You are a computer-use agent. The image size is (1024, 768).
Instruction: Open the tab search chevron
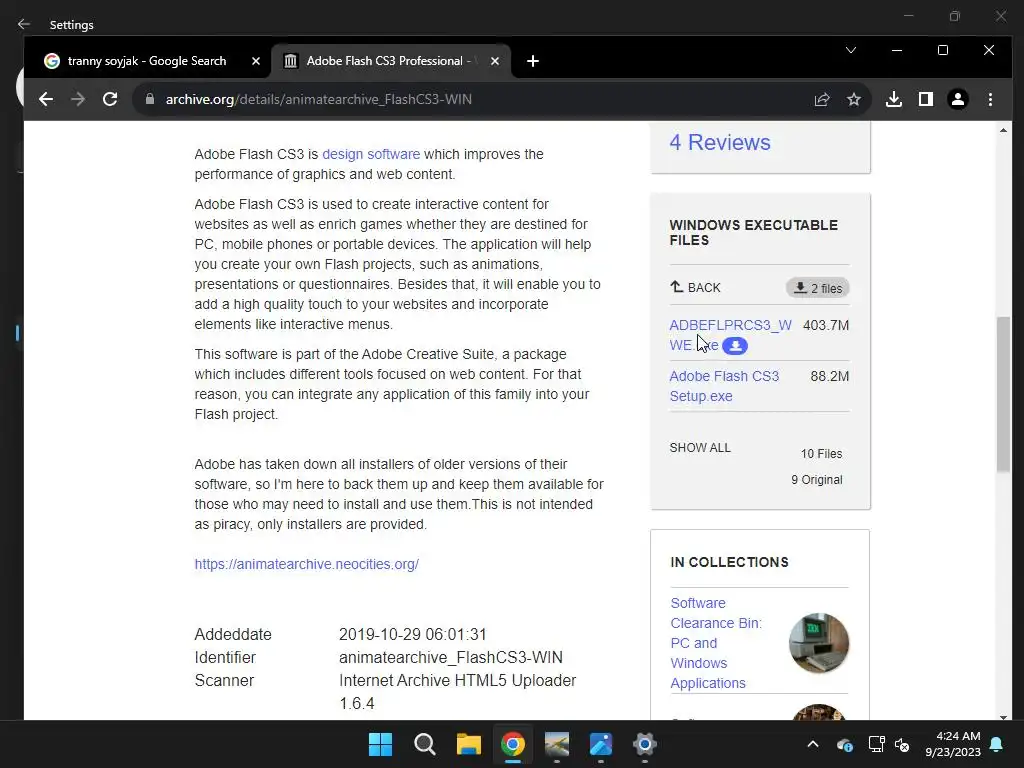850,50
